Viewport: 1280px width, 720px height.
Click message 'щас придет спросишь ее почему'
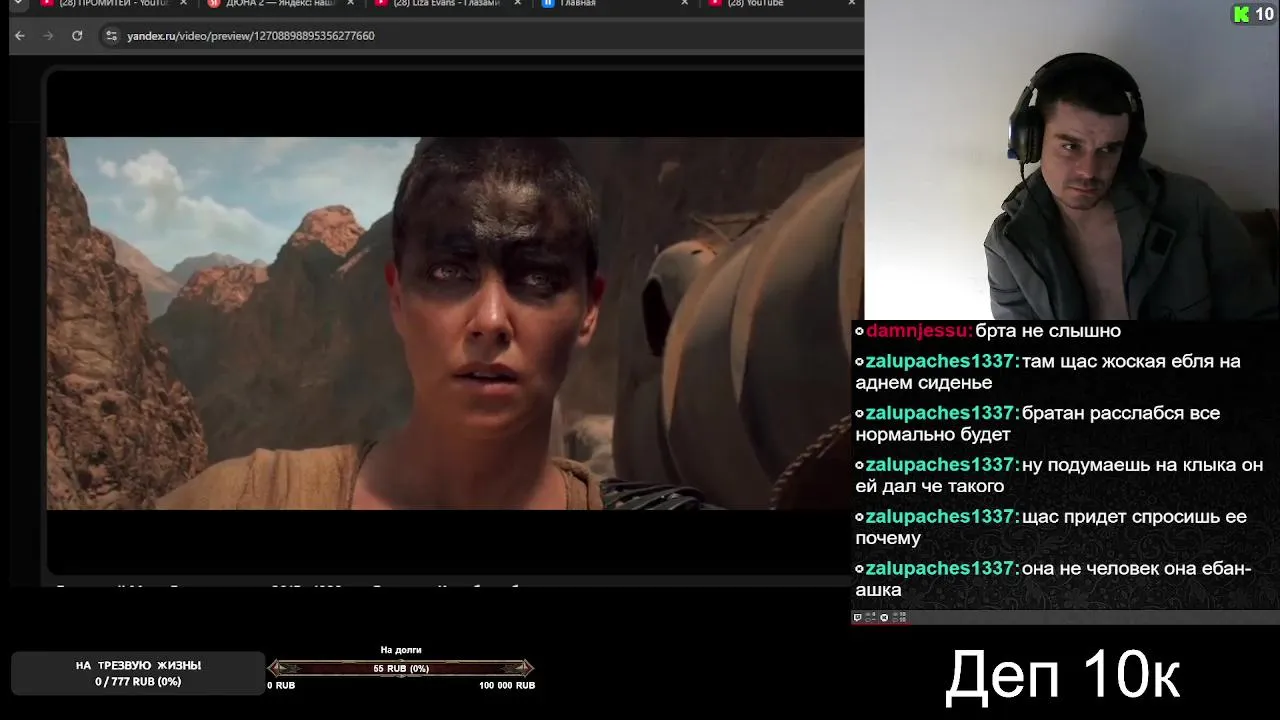1051,527
